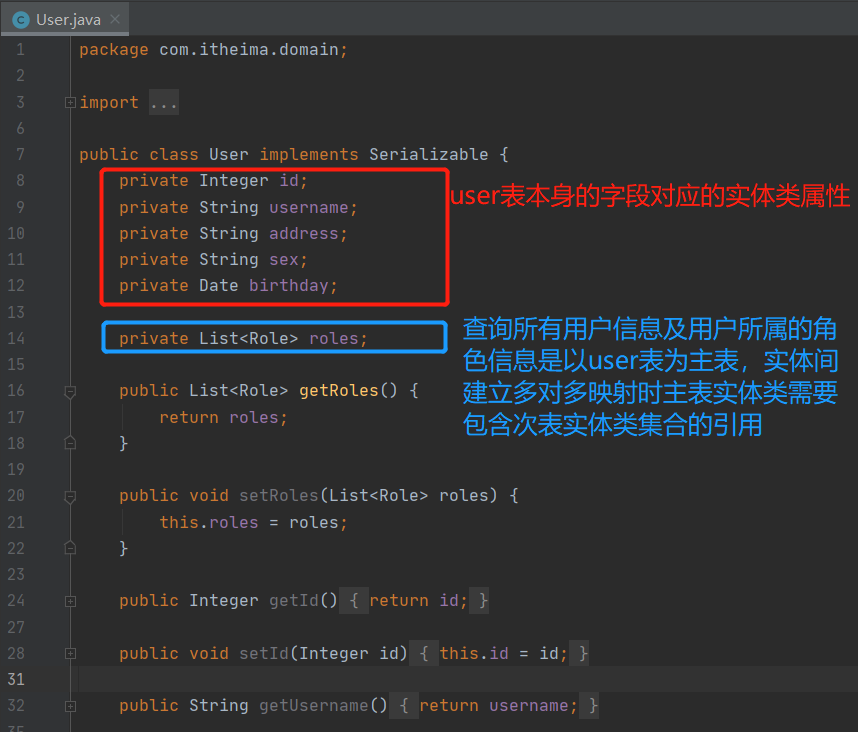Click the 'setRoles' method name
This screenshot has height=732, width=858.
279,496
